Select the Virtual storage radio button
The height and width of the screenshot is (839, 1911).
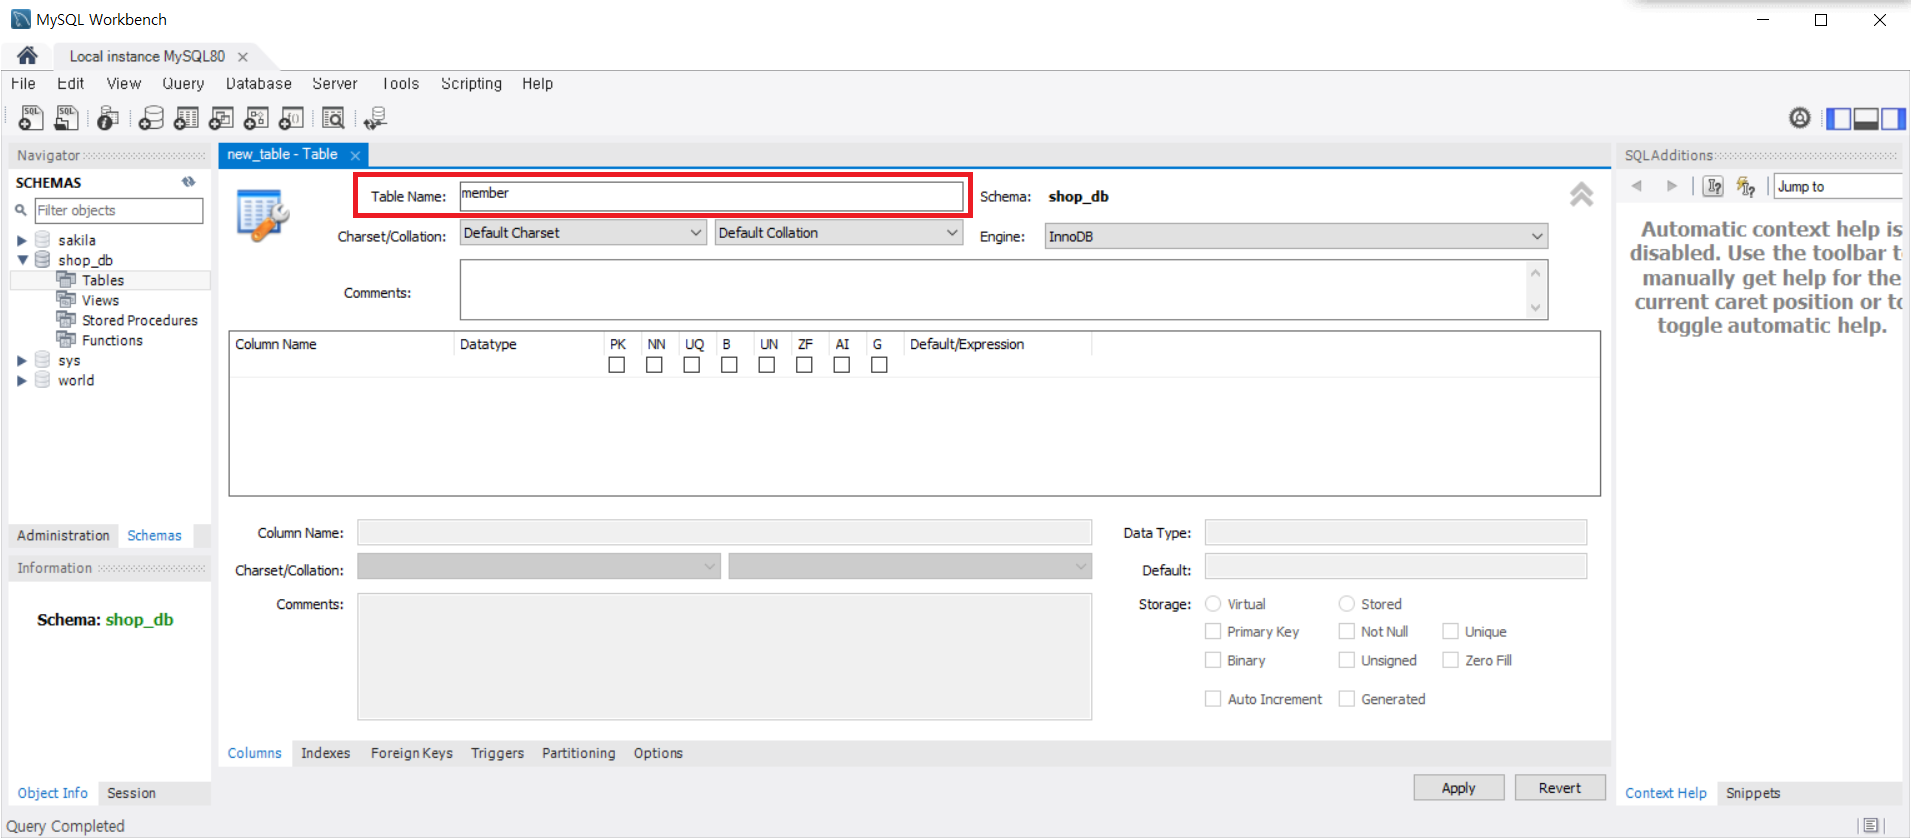coord(1213,603)
